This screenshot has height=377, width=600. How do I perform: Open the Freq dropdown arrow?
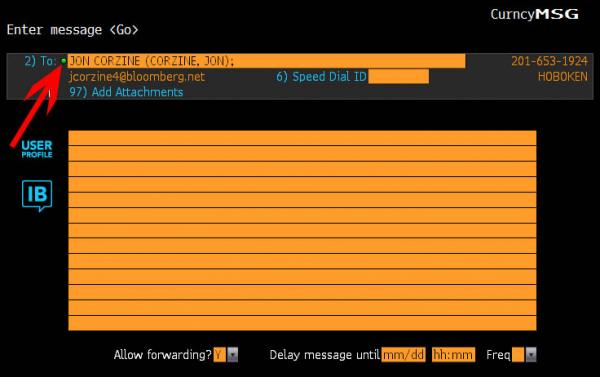coord(531,355)
